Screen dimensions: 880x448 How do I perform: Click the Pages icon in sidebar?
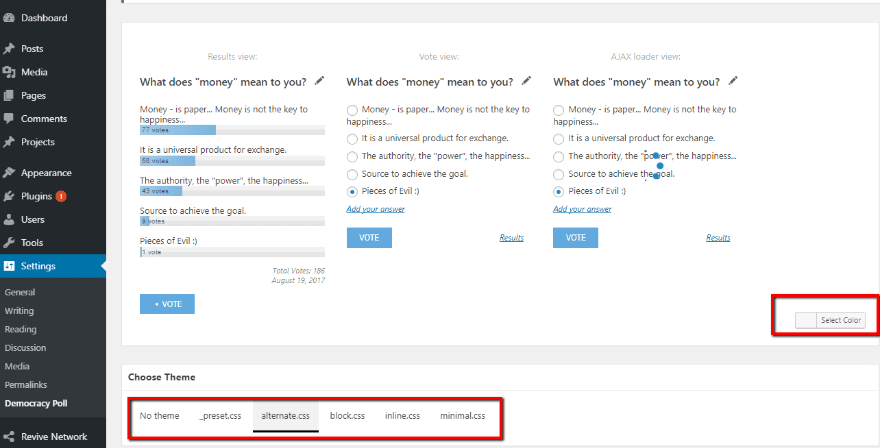(x=8, y=95)
